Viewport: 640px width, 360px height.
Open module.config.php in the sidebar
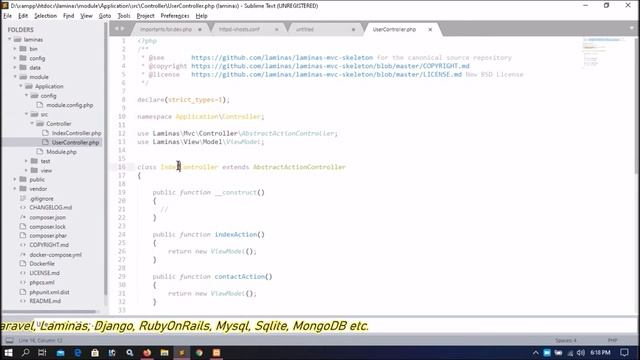(69, 105)
